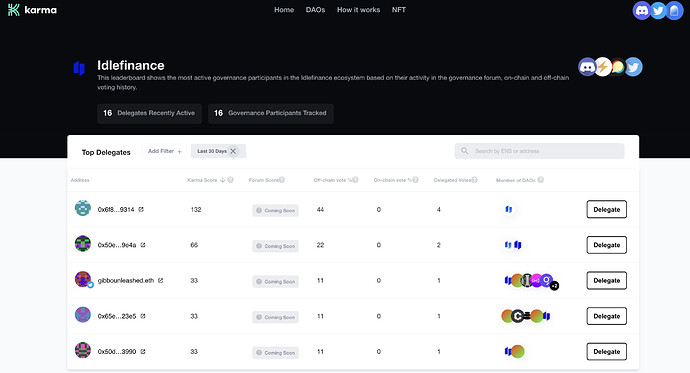Click the Karma Score value 132
This screenshot has width=690, height=373.
tap(196, 209)
